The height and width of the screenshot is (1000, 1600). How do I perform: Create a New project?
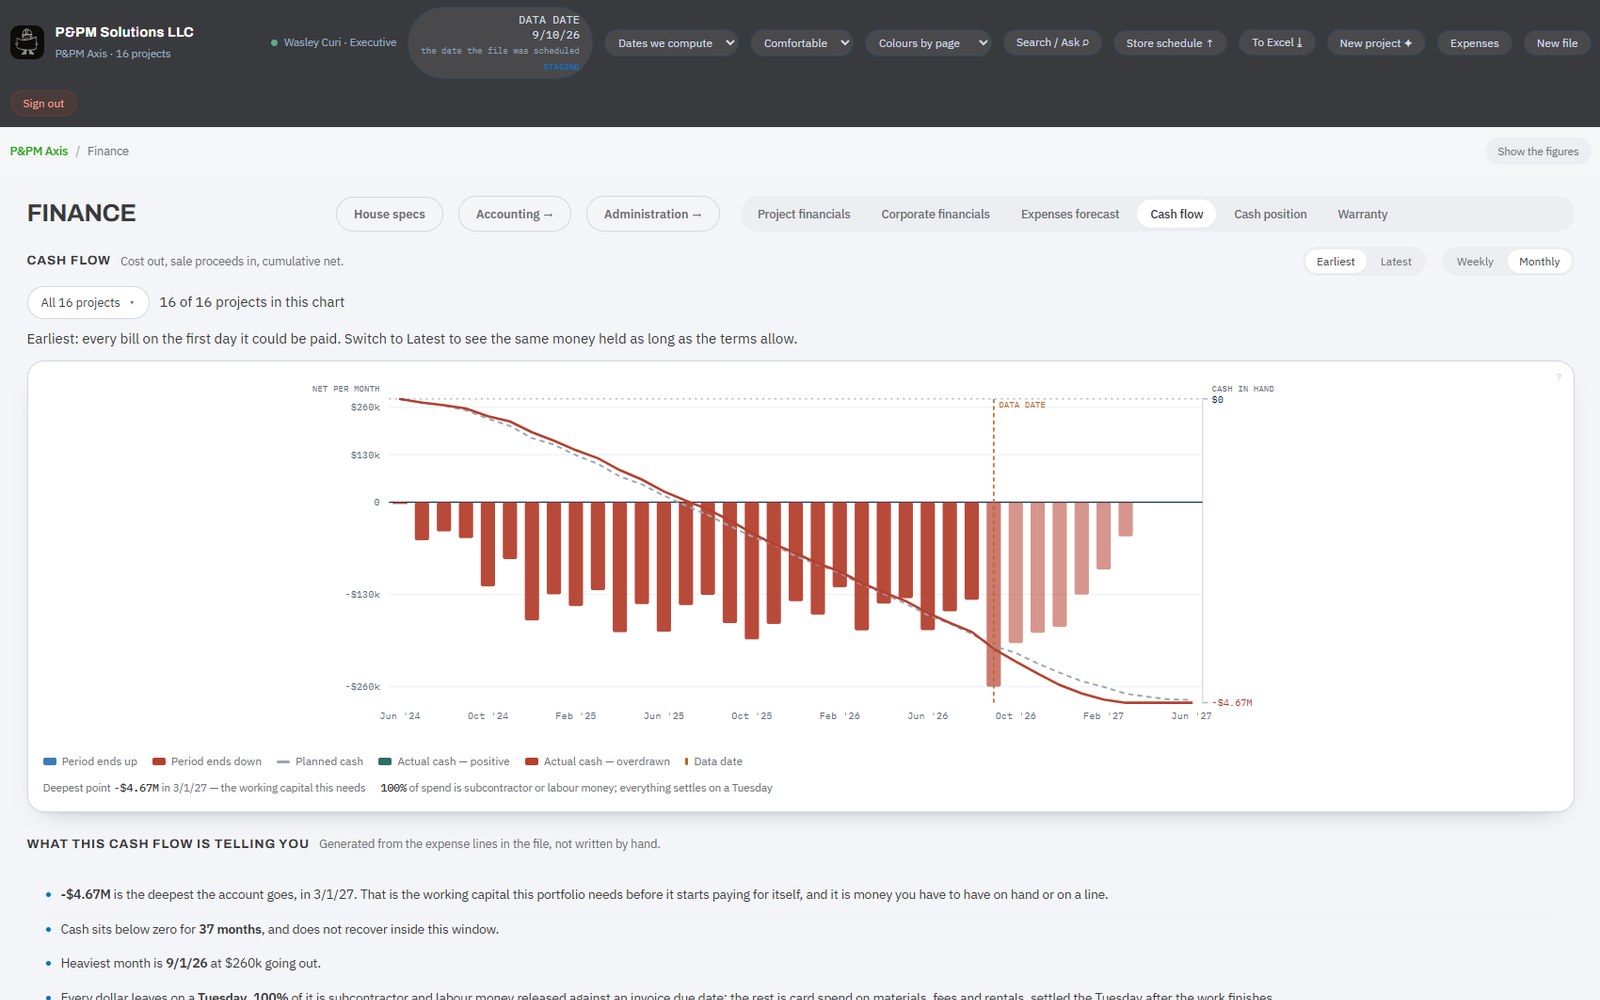1376,43
